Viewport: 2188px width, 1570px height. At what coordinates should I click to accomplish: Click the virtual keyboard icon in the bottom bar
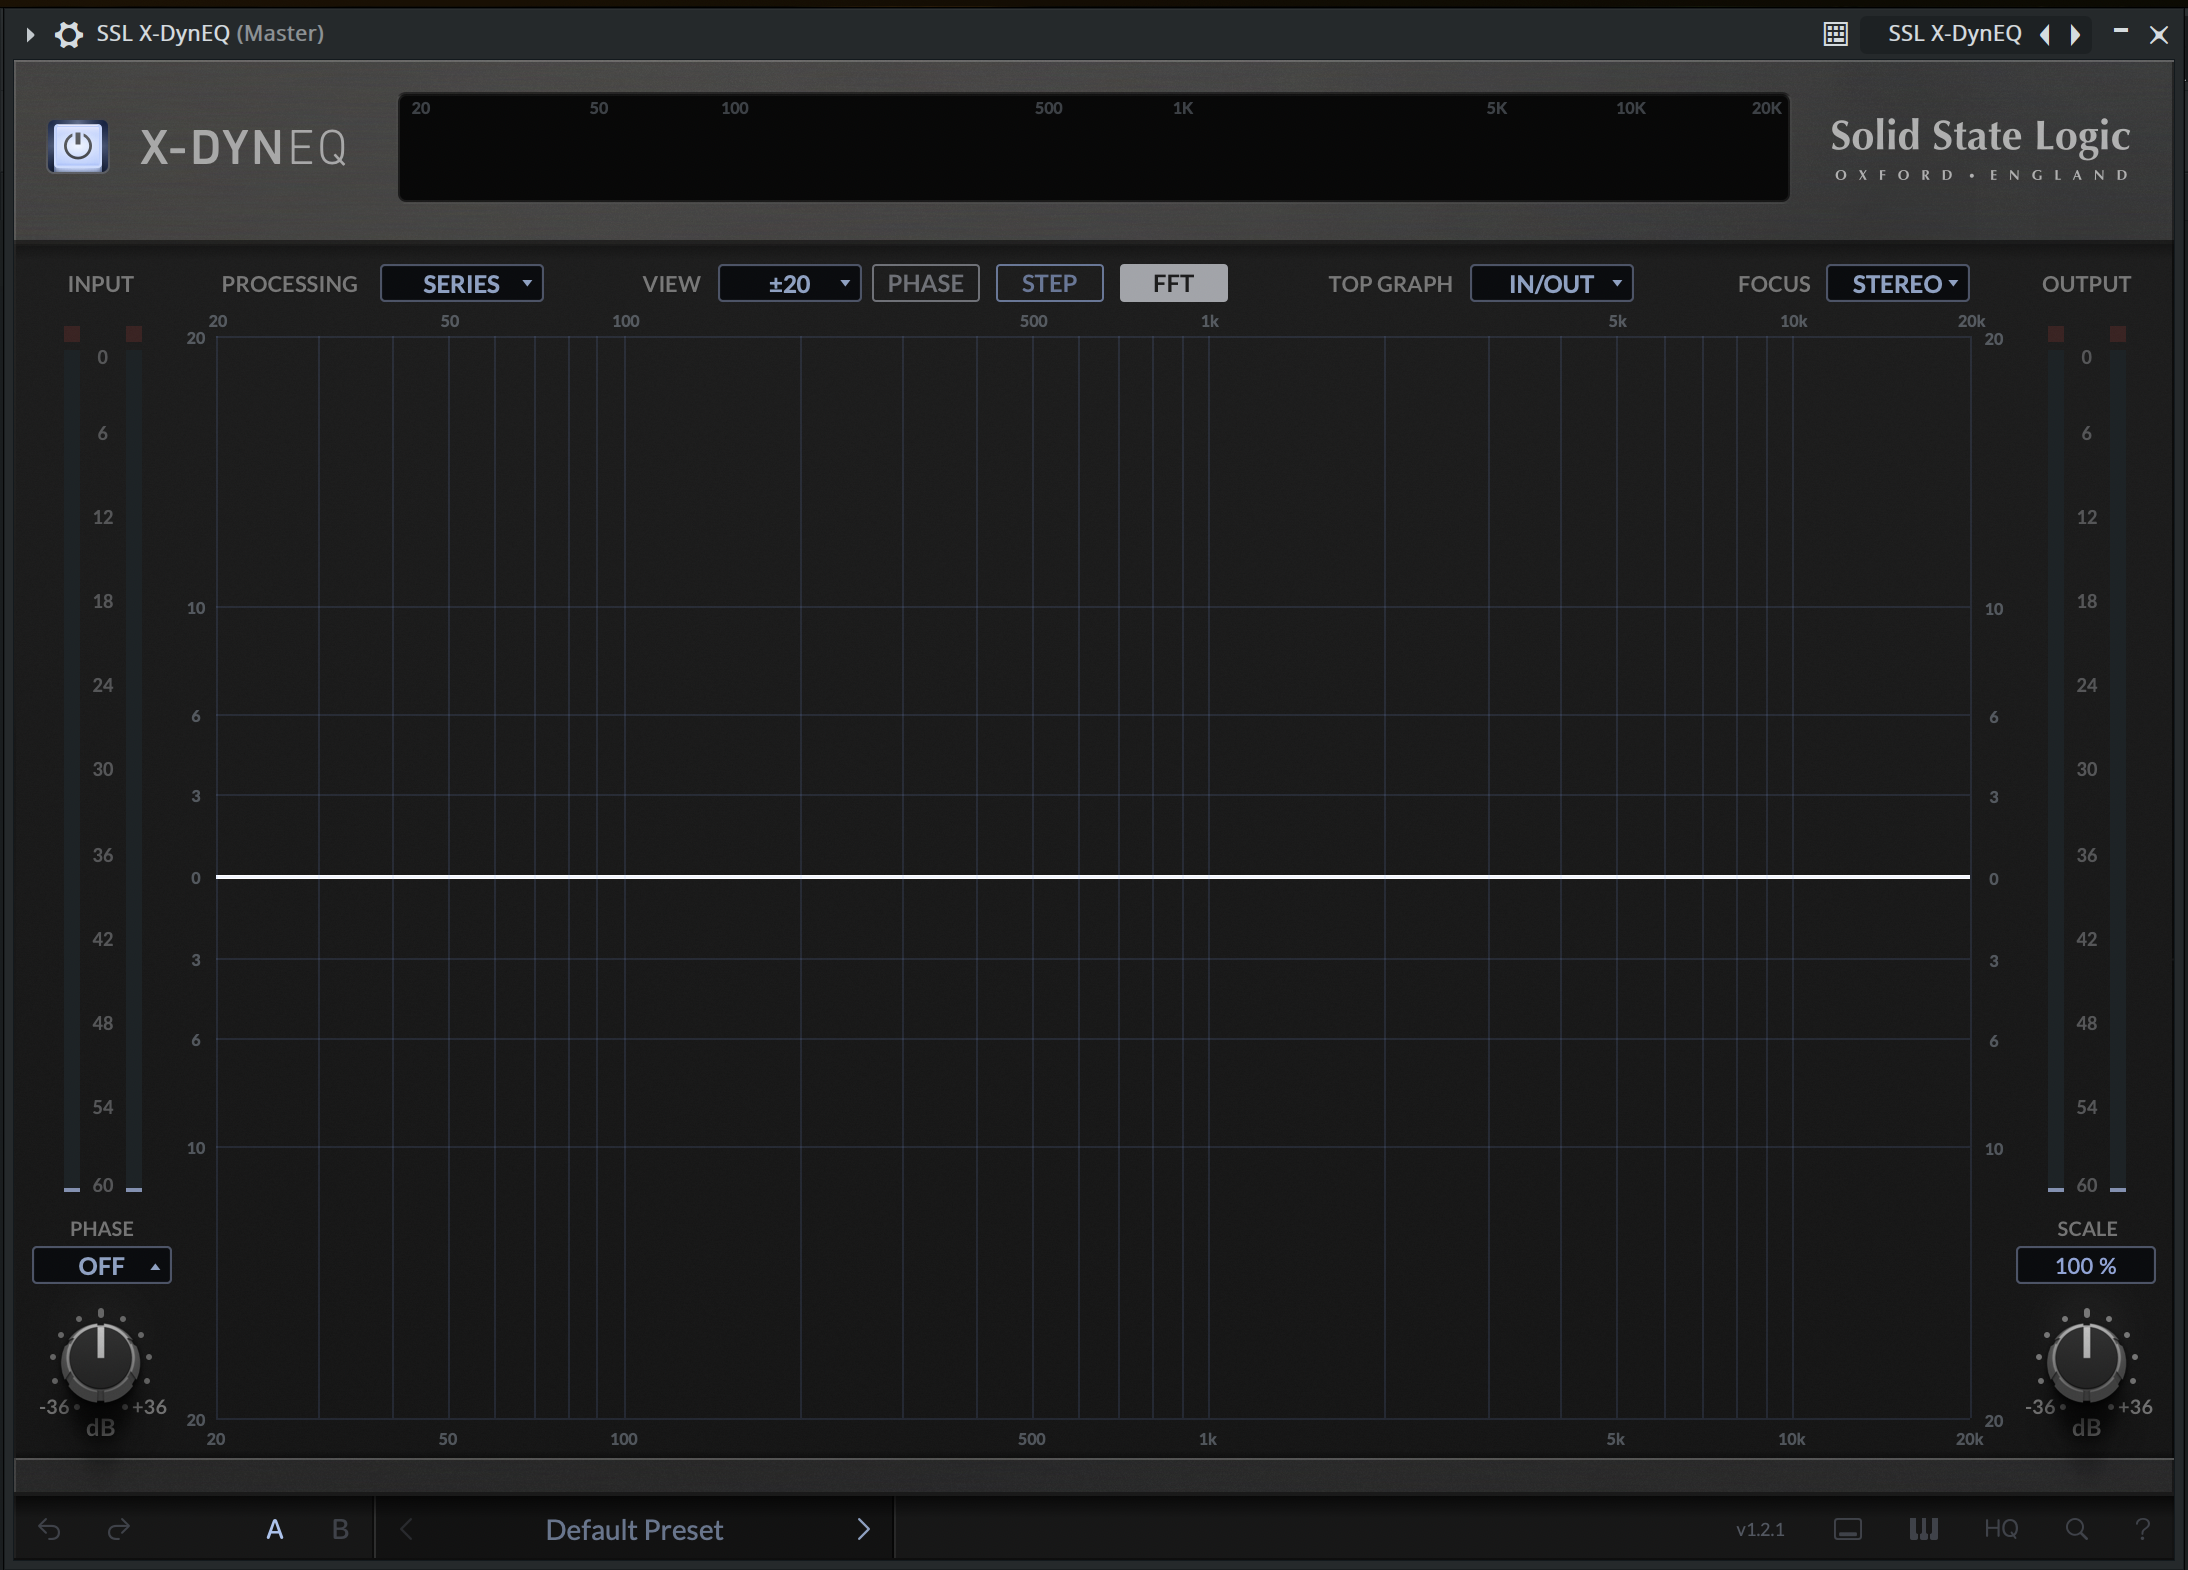[1922, 1529]
